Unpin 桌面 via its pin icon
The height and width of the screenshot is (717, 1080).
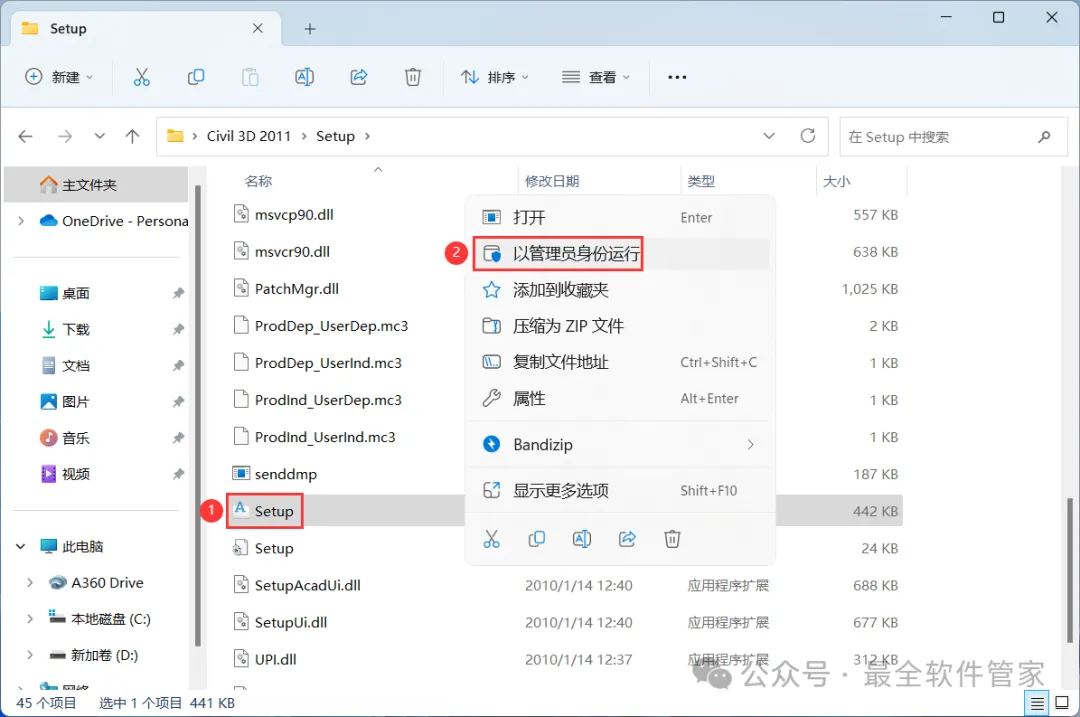178,293
